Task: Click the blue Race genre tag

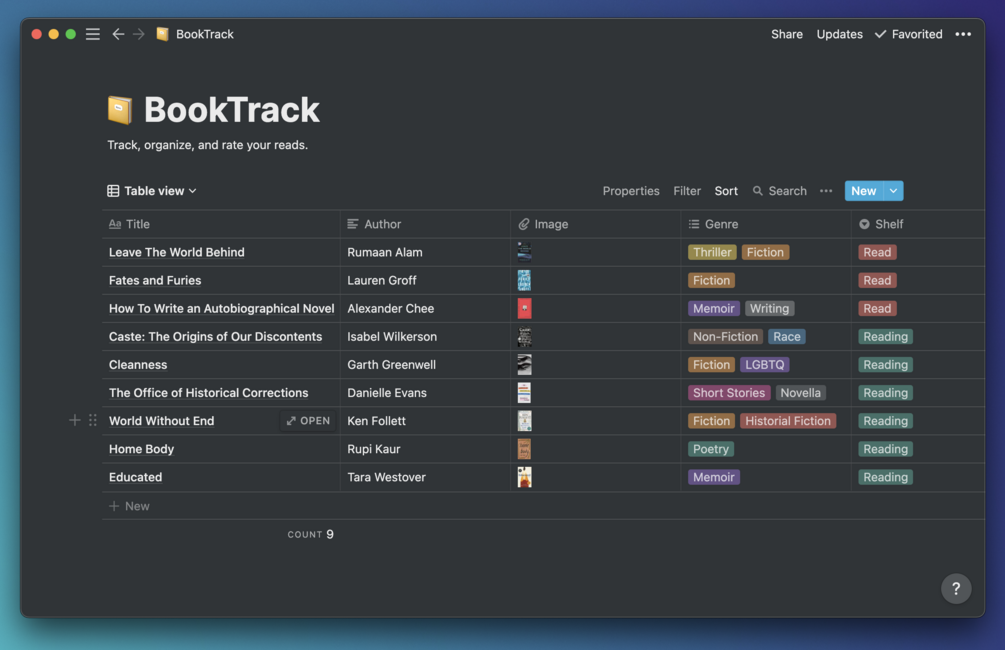Action: click(x=786, y=337)
